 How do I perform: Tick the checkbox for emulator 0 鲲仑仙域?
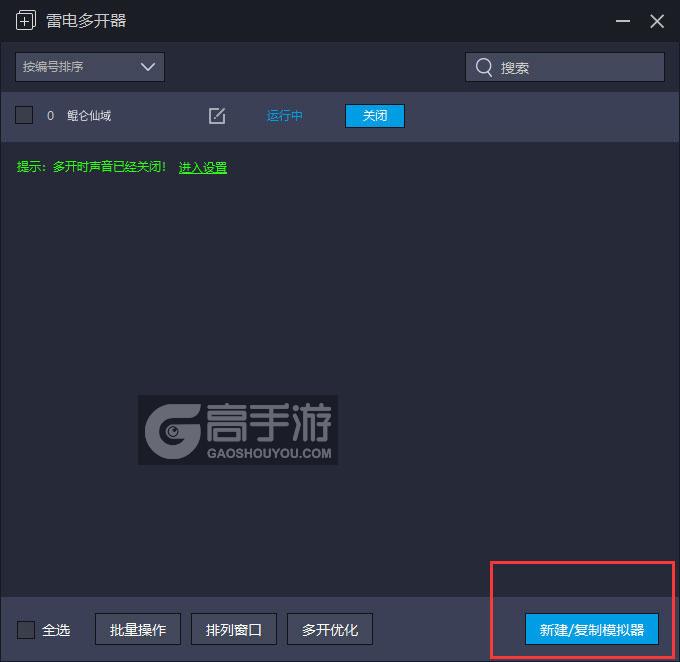[24, 115]
